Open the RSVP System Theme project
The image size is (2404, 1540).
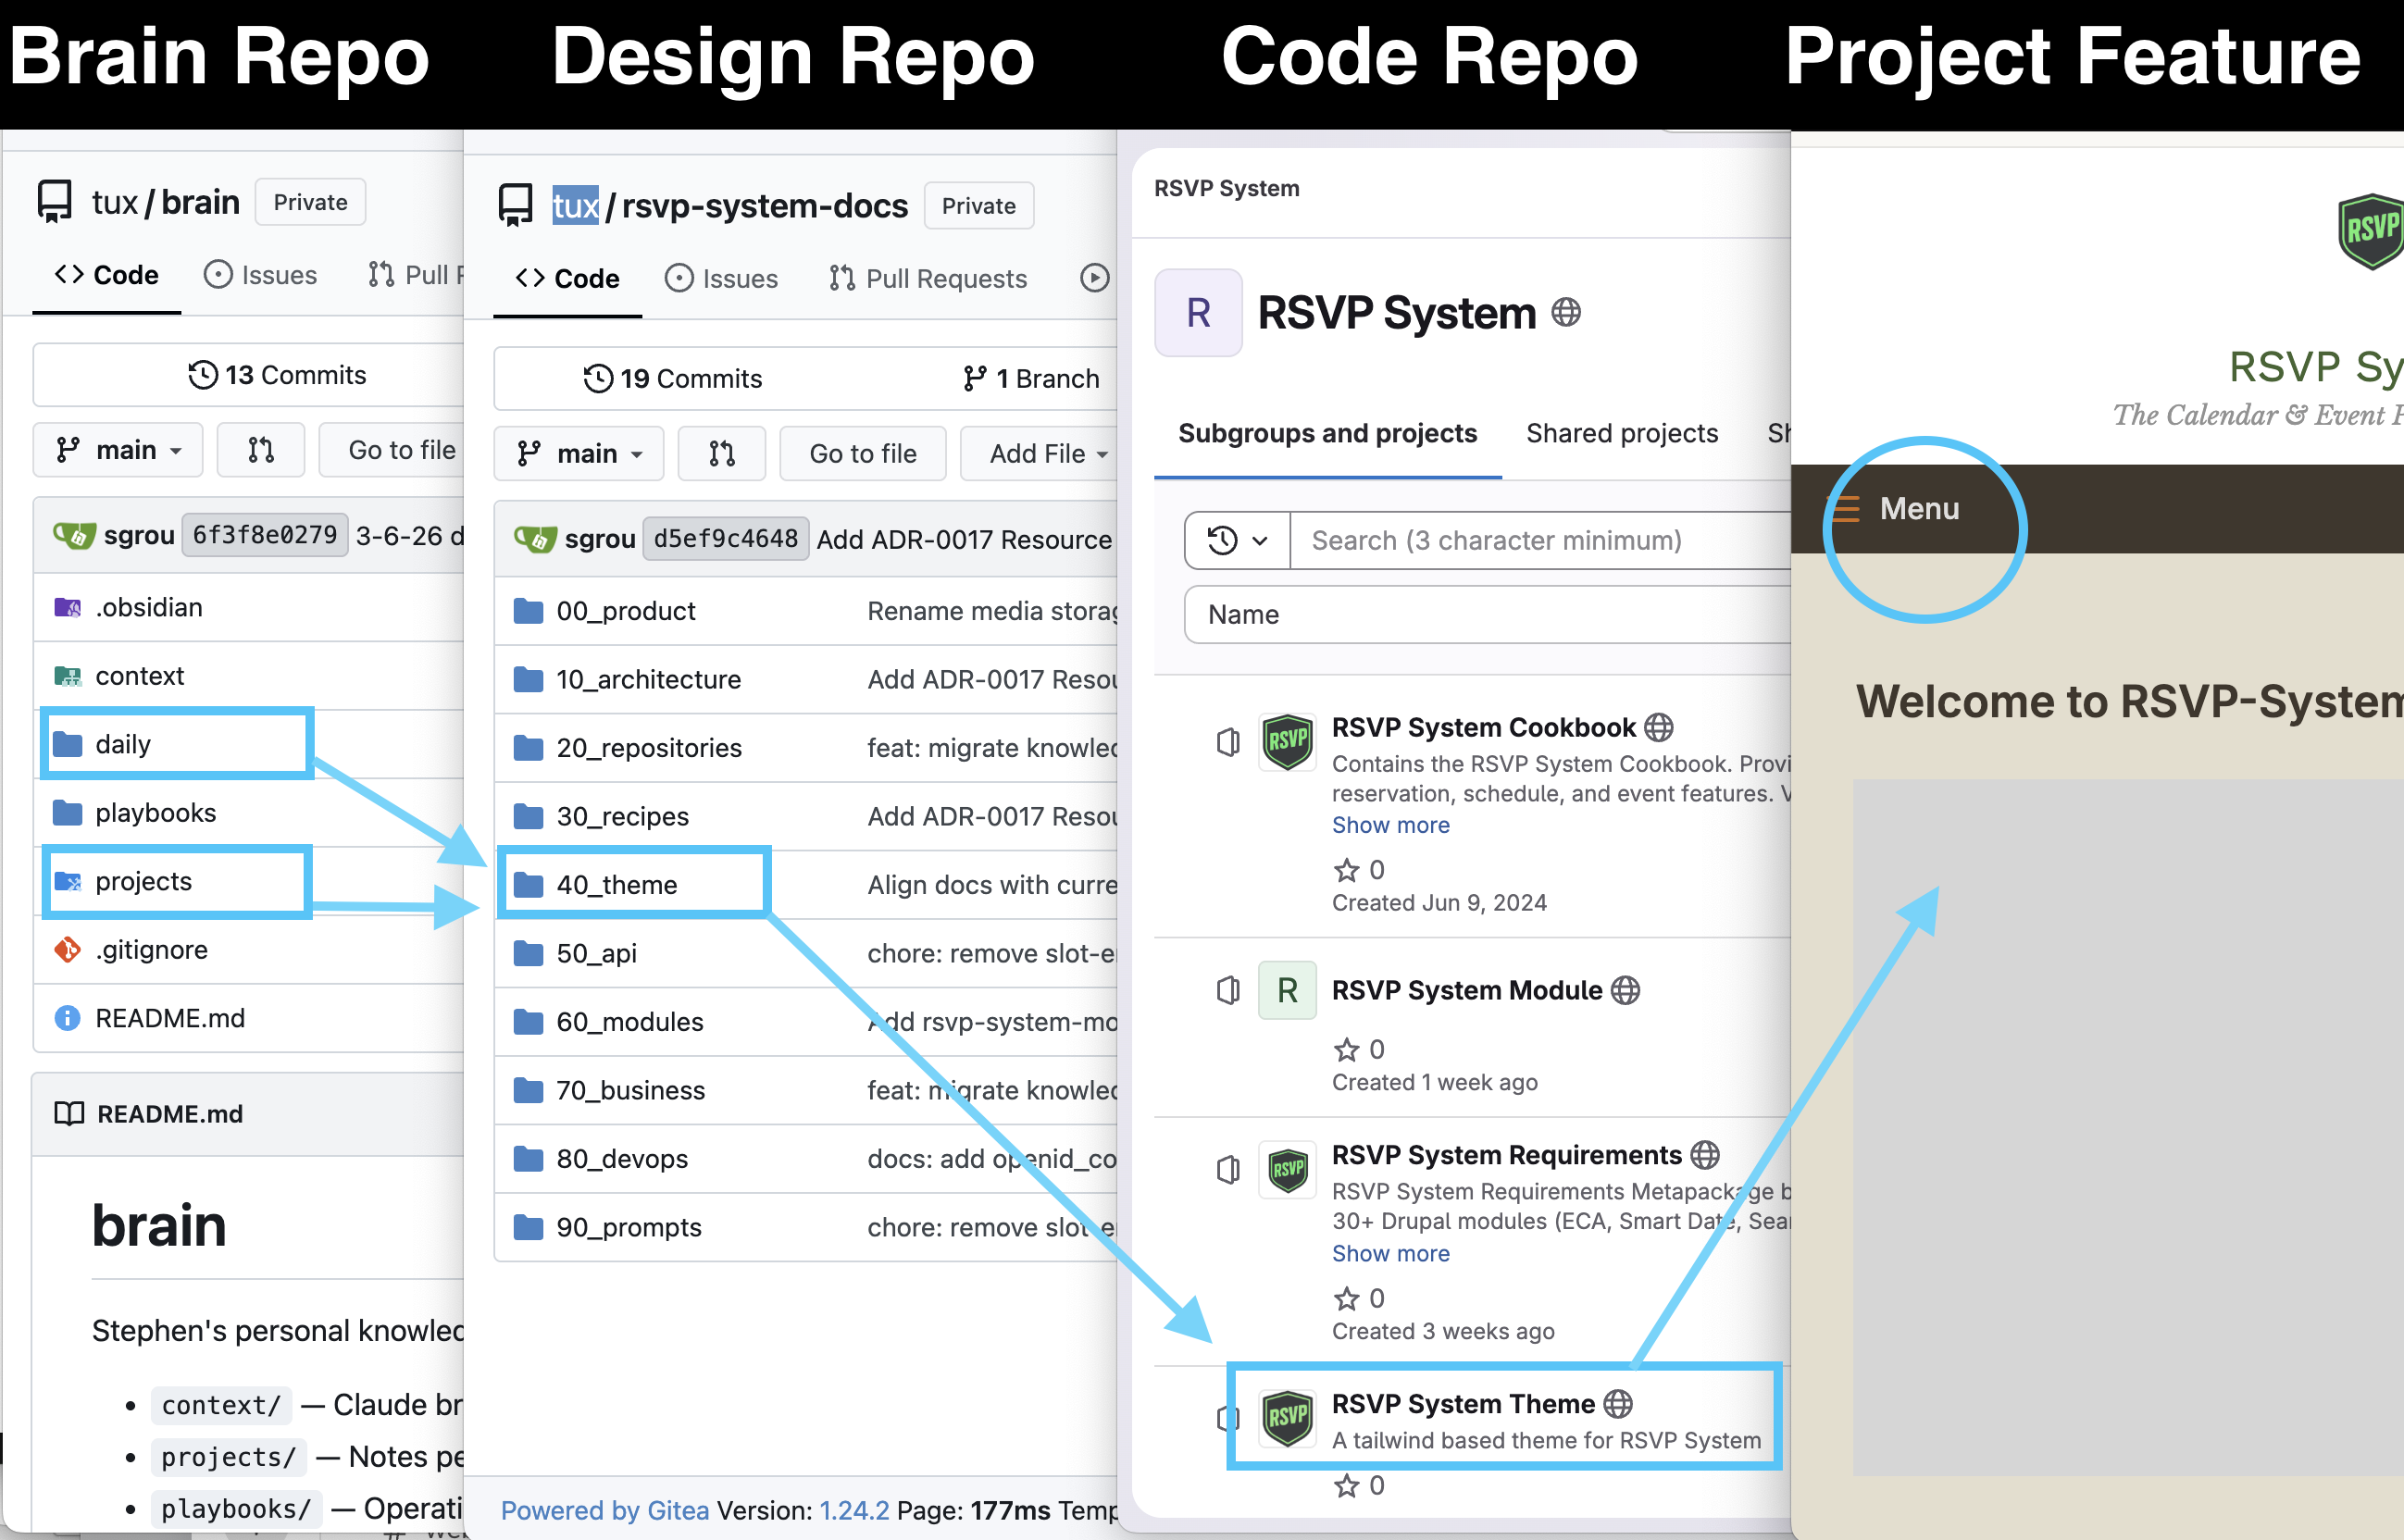1463,1404
